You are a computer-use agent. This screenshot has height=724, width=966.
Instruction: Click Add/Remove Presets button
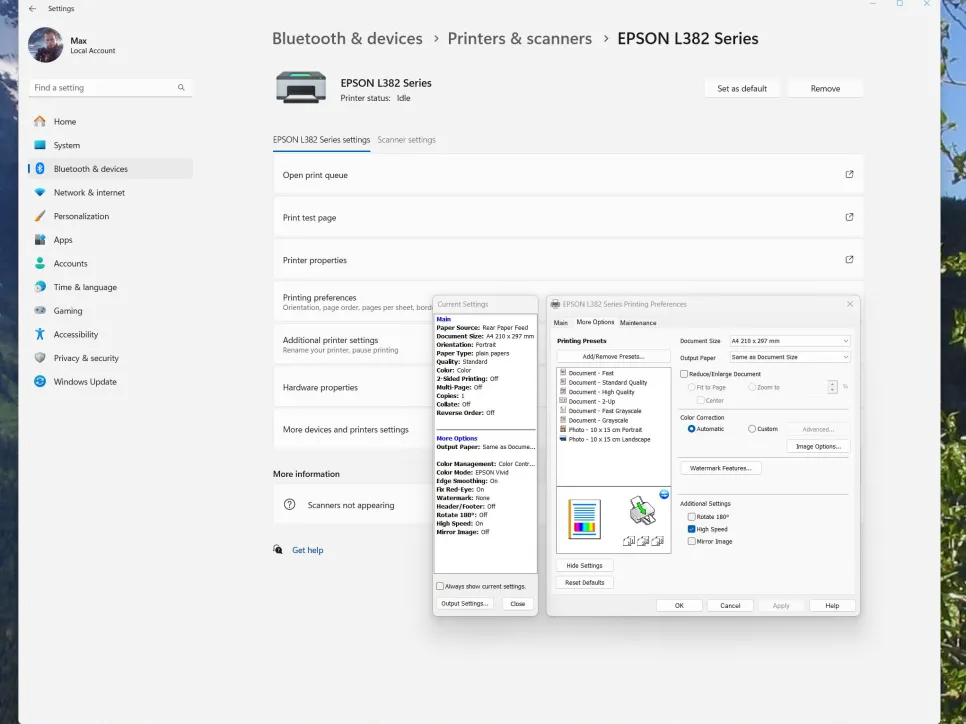tap(613, 357)
